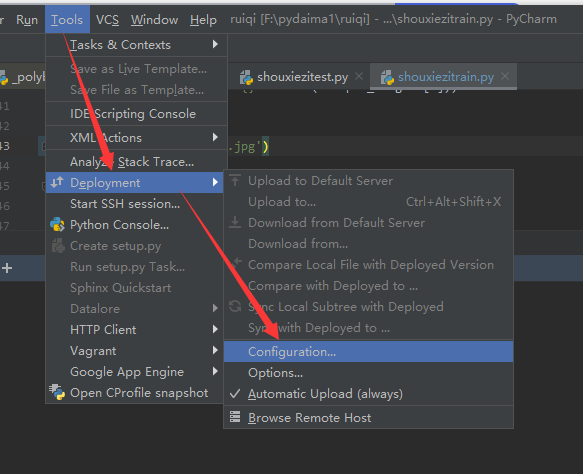Select Analyze Stack Trace
The width and height of the screenshot is (583, 474).
pyautogui.click(x=136, y=162)
